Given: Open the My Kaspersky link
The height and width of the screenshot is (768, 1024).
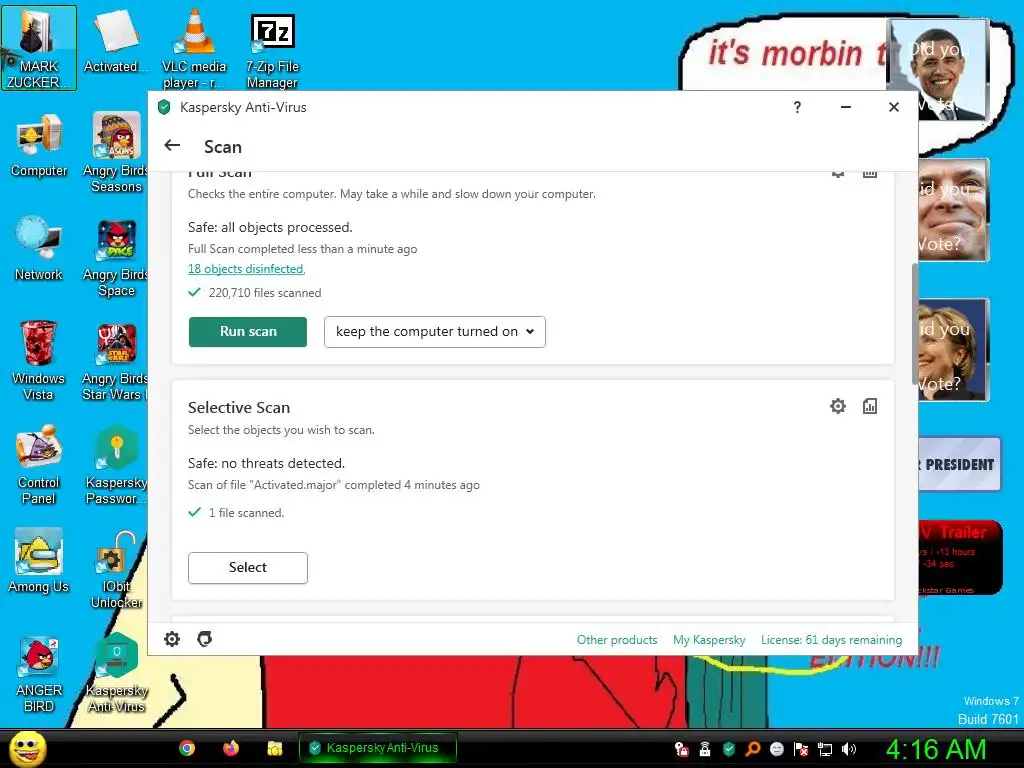Looking at the screenshot, I should 709,640.
